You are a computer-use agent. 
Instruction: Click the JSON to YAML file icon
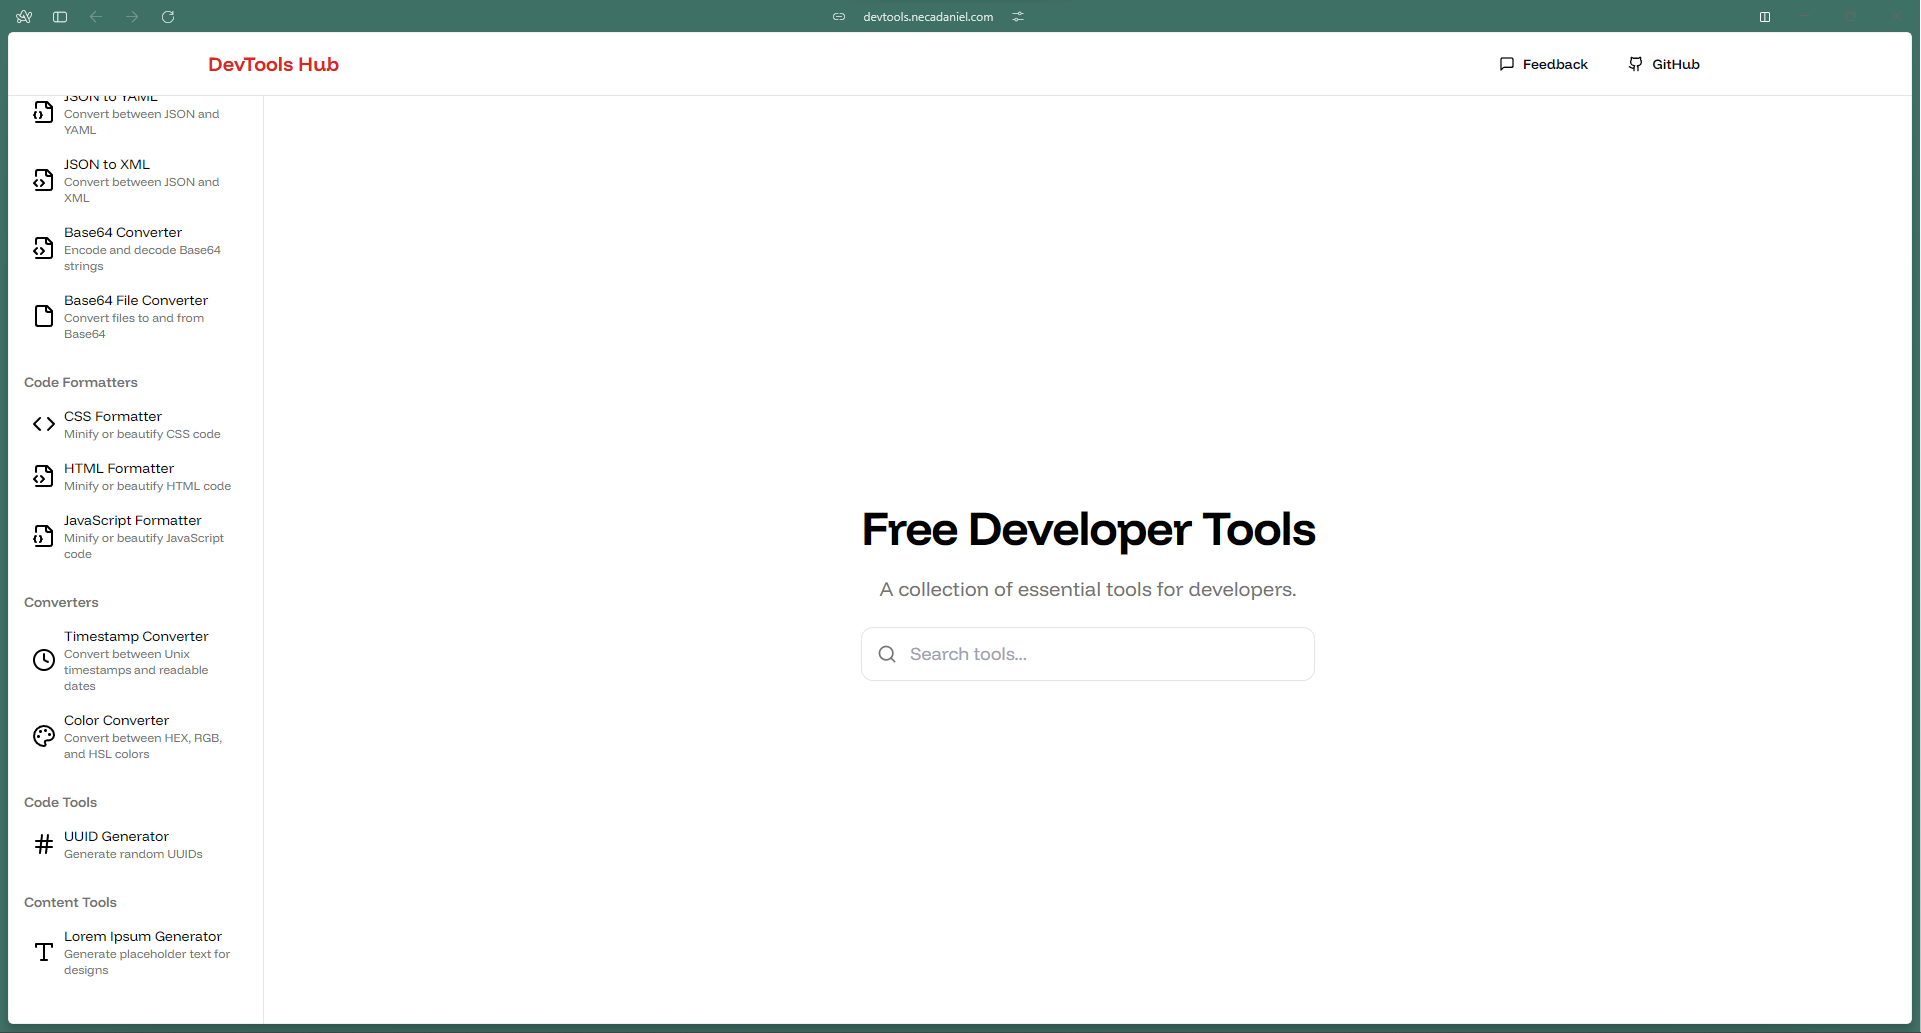point(43,112)
